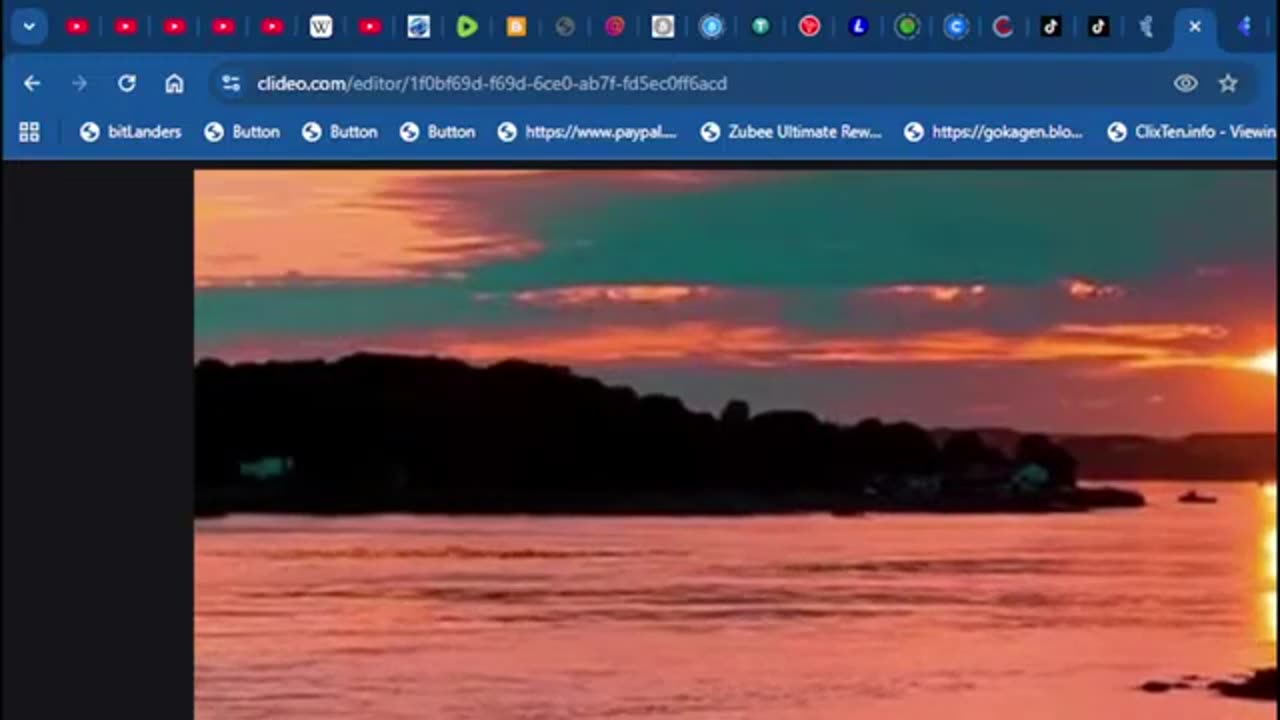Bookmark this page with the star
This screenshot has height=720, width=1280.
1228,84
